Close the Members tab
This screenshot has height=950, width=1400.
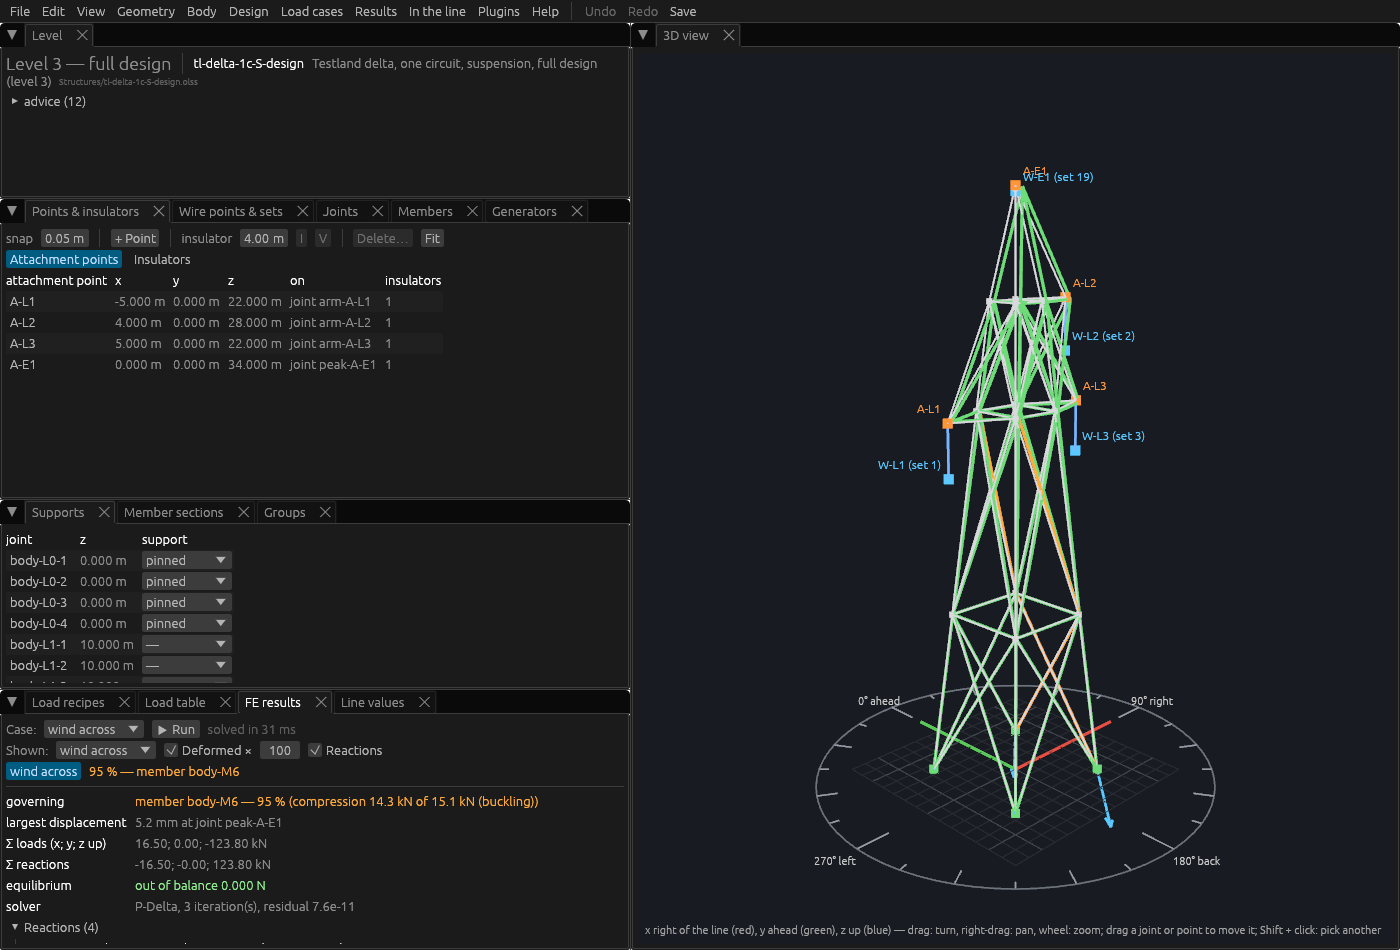[x=472, y=211]
